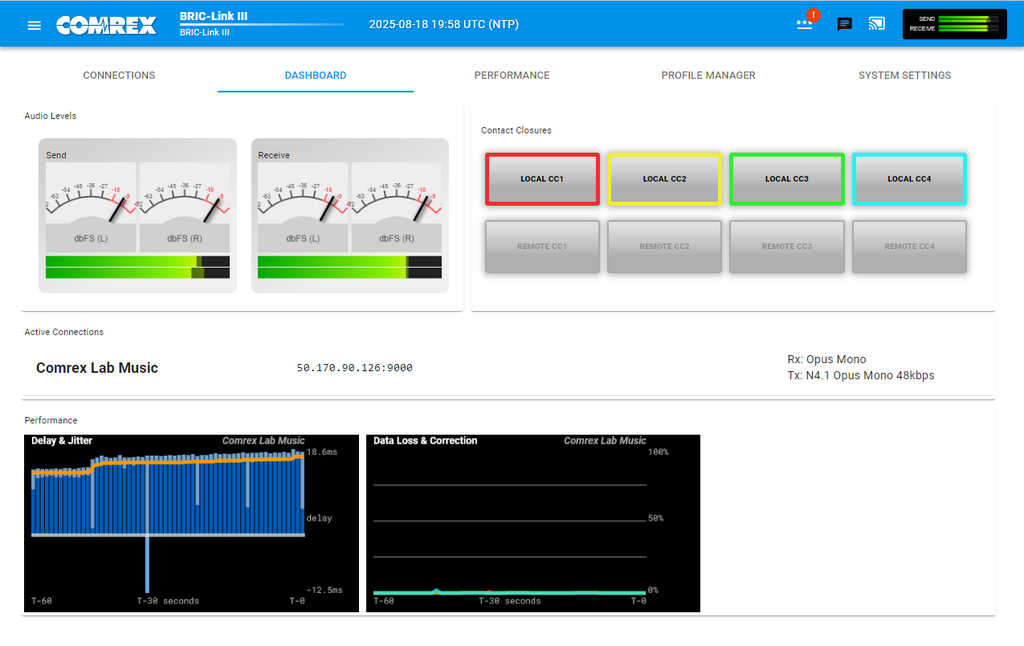Screen dimensions: 1024x646
Task: Open the hamburger navigation menu
Action: [34, 25]
